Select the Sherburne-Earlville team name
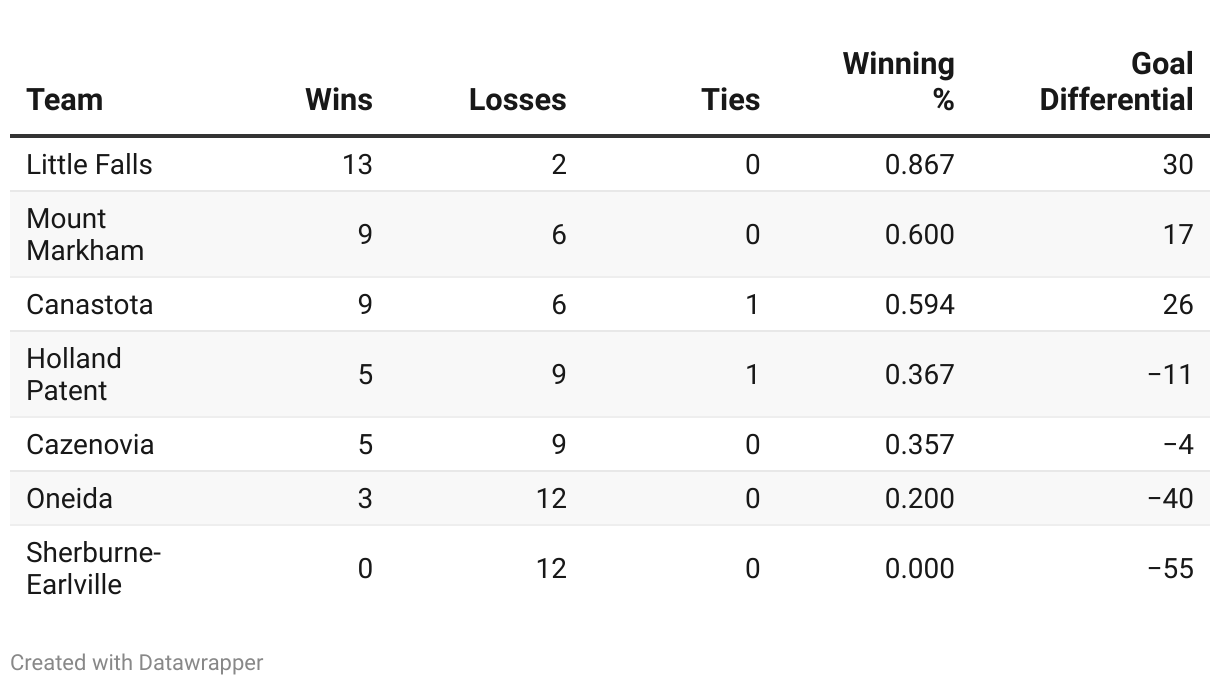Image resolution: width=1220 pixels, height=686 pixels. pyautogui.click(x=93, y=568)
